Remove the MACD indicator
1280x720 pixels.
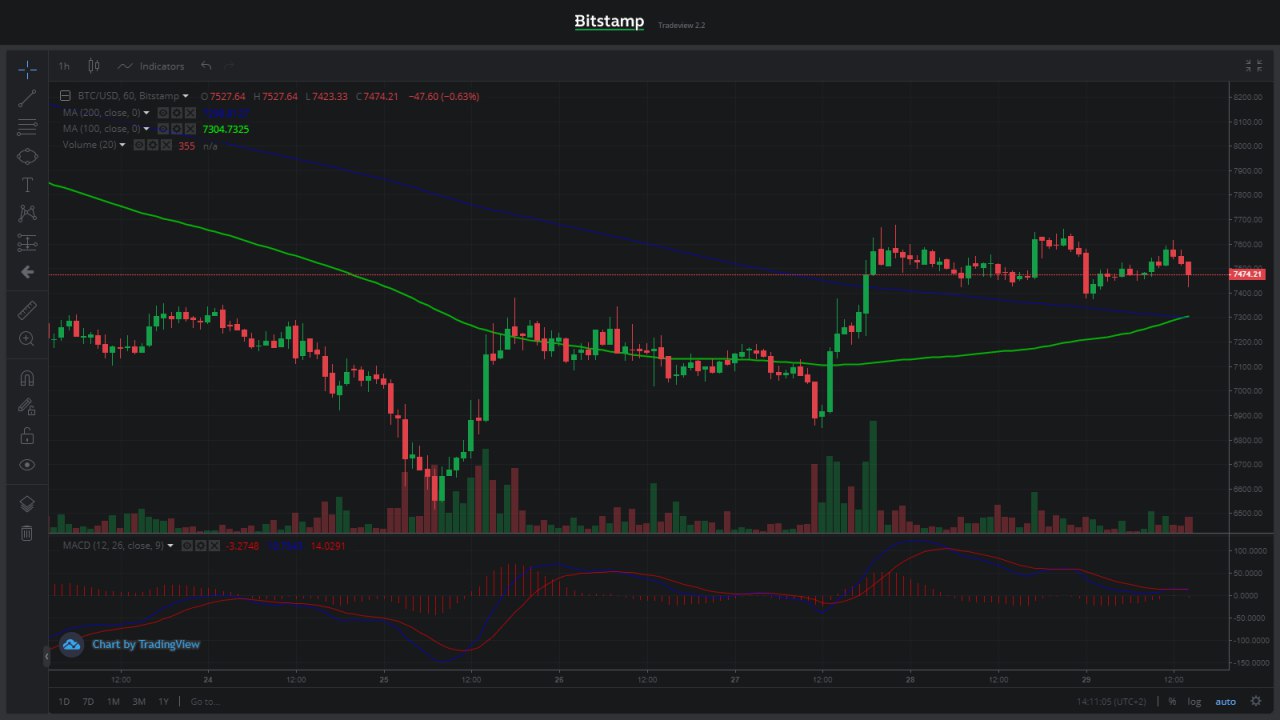[214, 546]
